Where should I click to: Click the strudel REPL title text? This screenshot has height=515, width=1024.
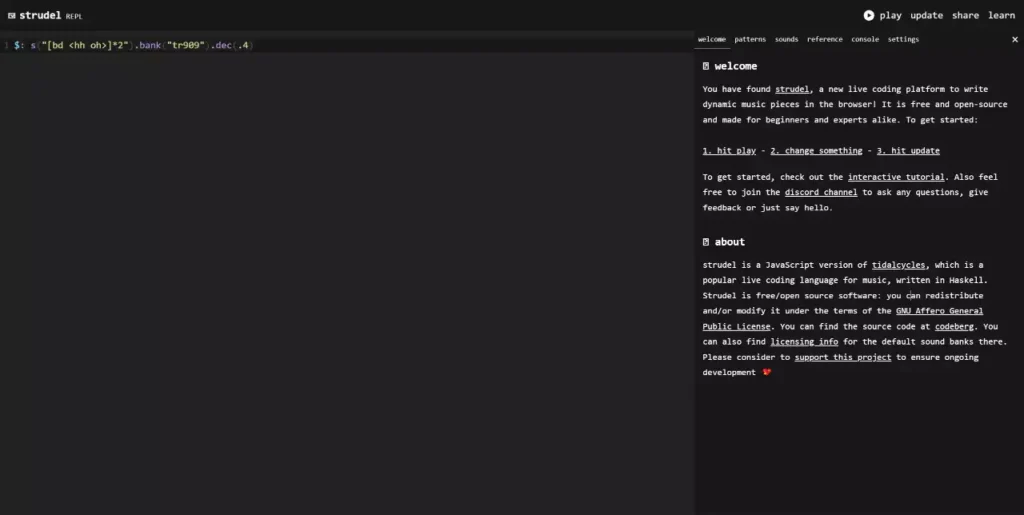51,16
